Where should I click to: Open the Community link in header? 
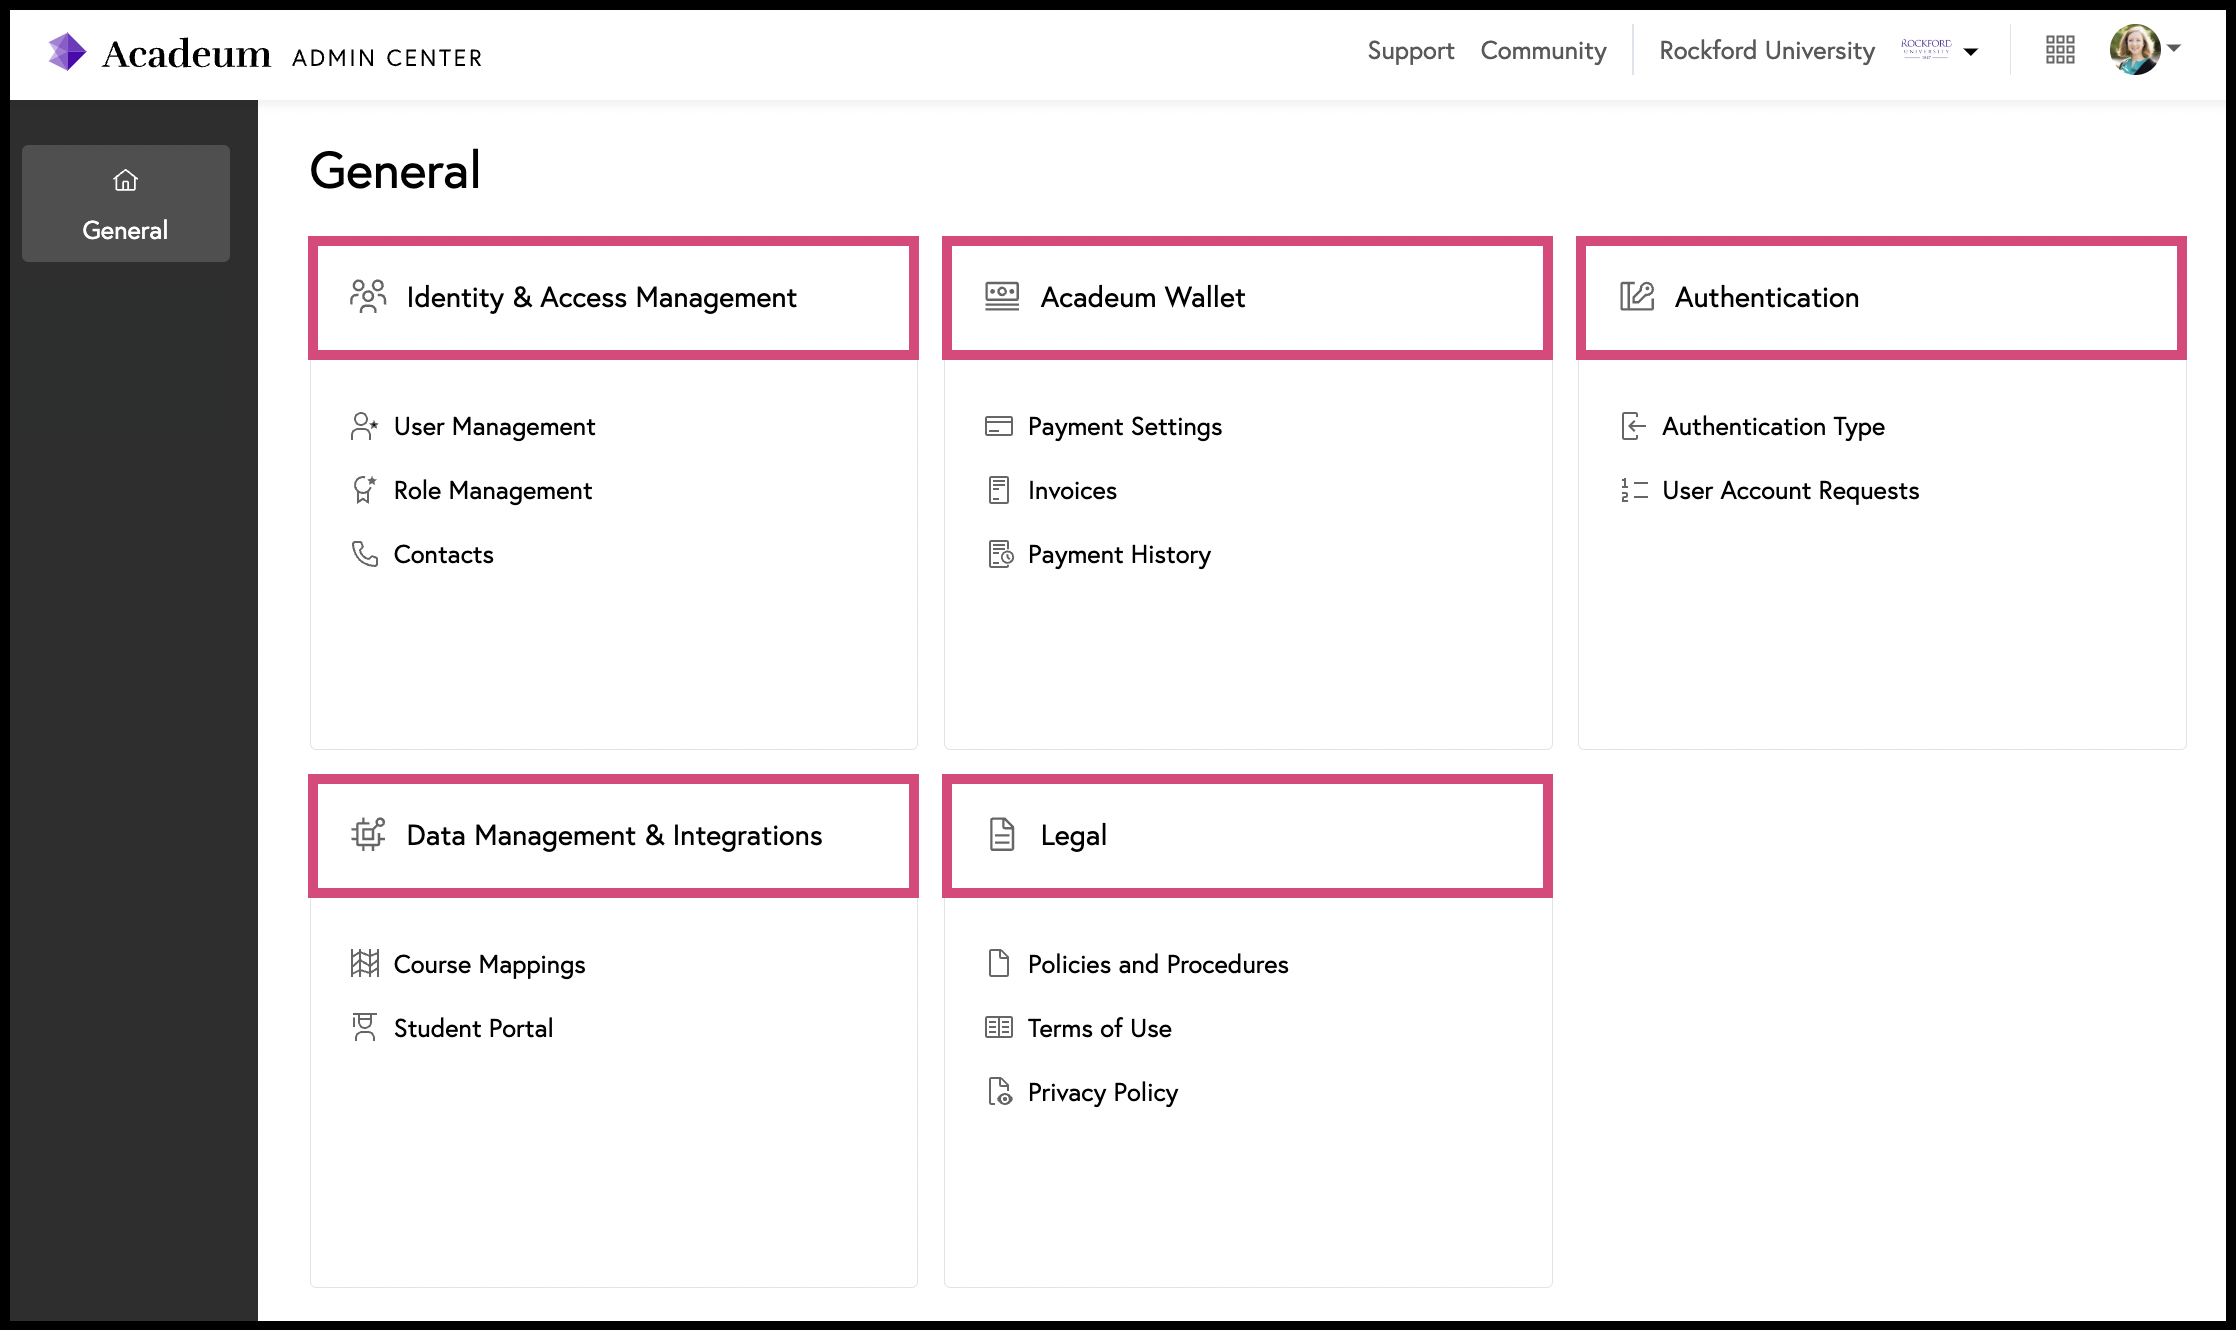pos(1544,51)
